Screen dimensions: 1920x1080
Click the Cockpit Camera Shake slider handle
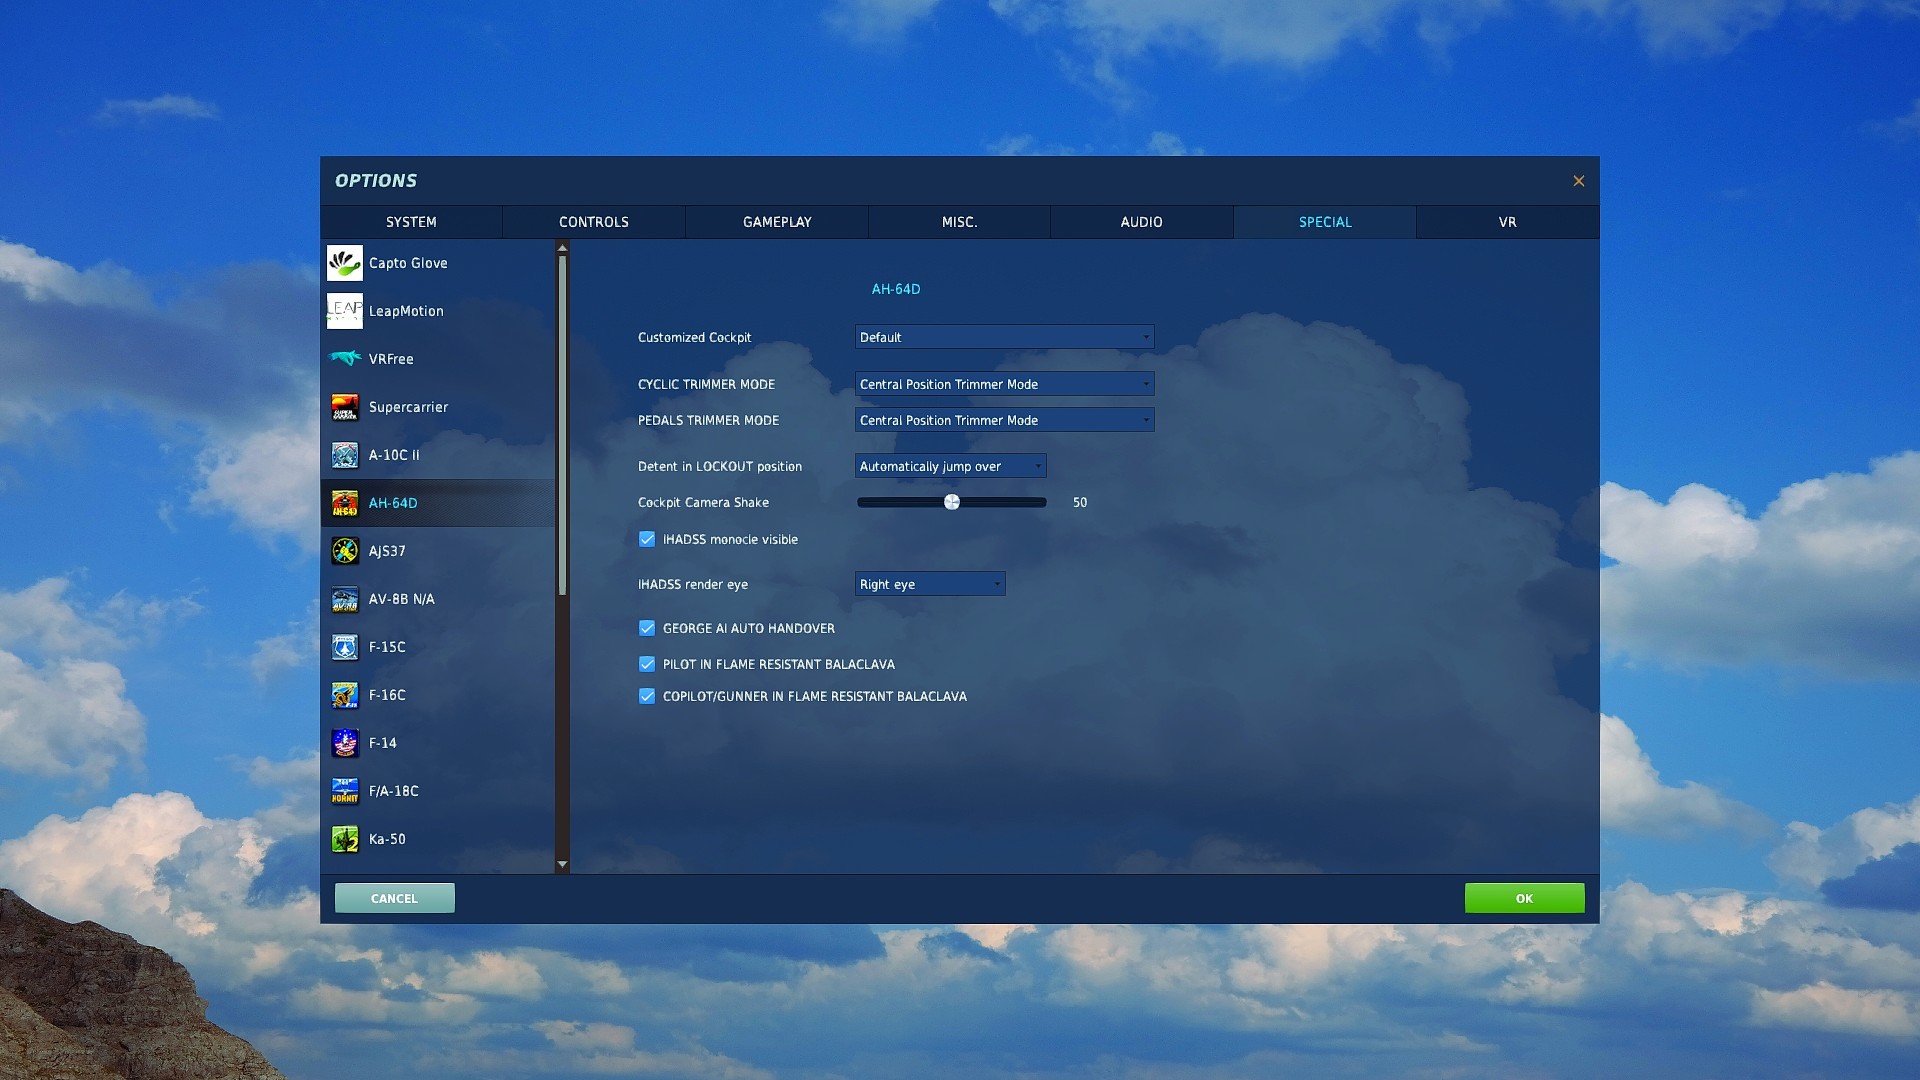[952, 502]
